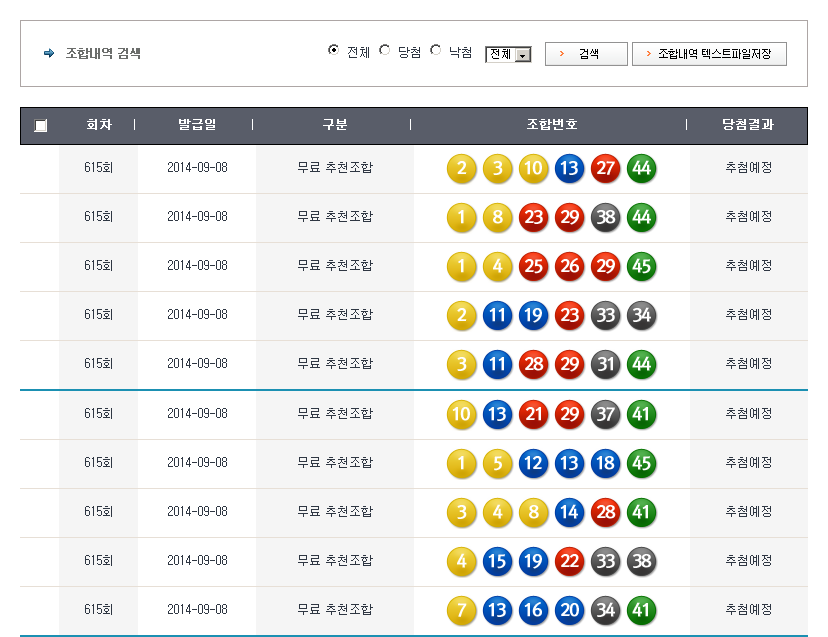The width and height of the screenshot is (828, 637).
Task: Click the red ball numbered 27
Action: click(606, 168)
